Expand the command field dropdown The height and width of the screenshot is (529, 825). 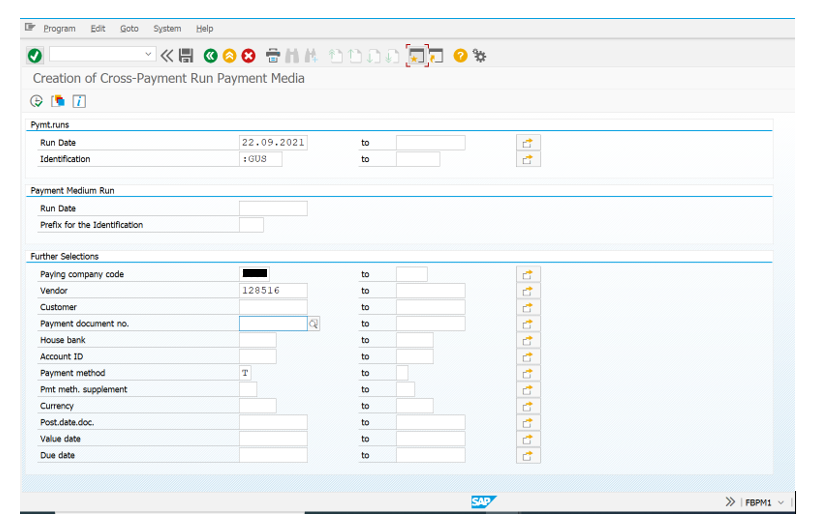[x=149, y=54]
